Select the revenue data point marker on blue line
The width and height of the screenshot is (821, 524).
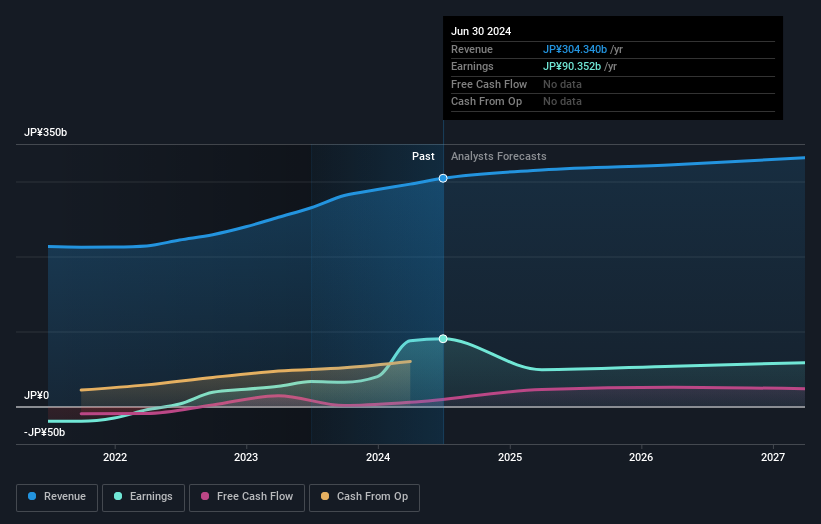pyautogui.click(x=443, y=179)
